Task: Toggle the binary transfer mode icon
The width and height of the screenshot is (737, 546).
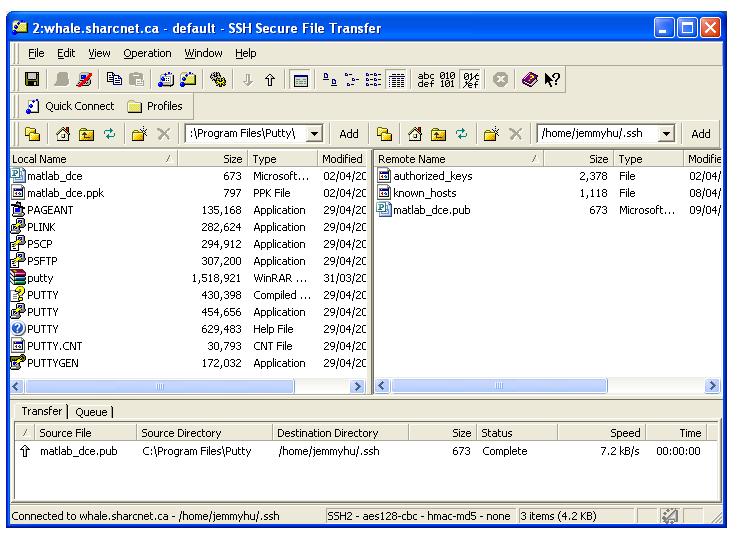Action: [x=449, y=79]
